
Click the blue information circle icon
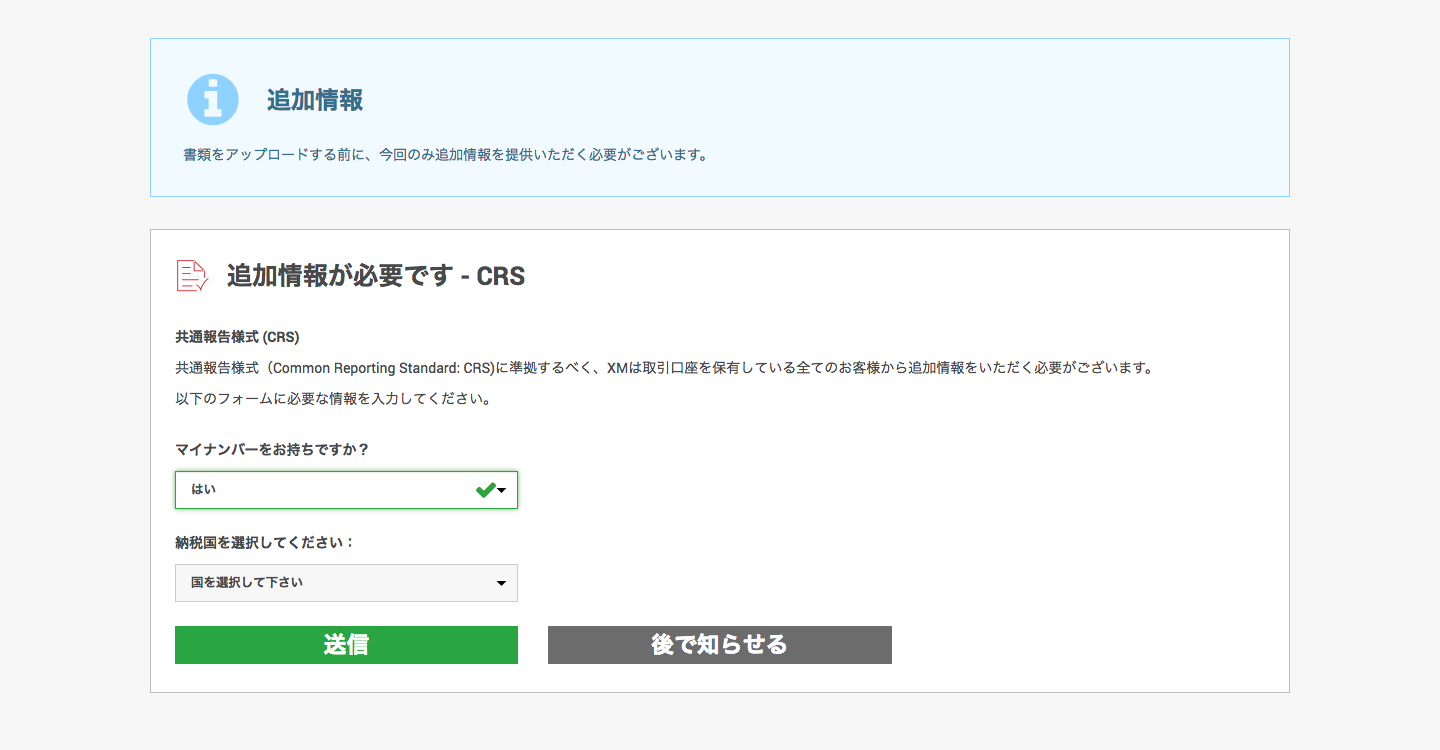[213, 100]
